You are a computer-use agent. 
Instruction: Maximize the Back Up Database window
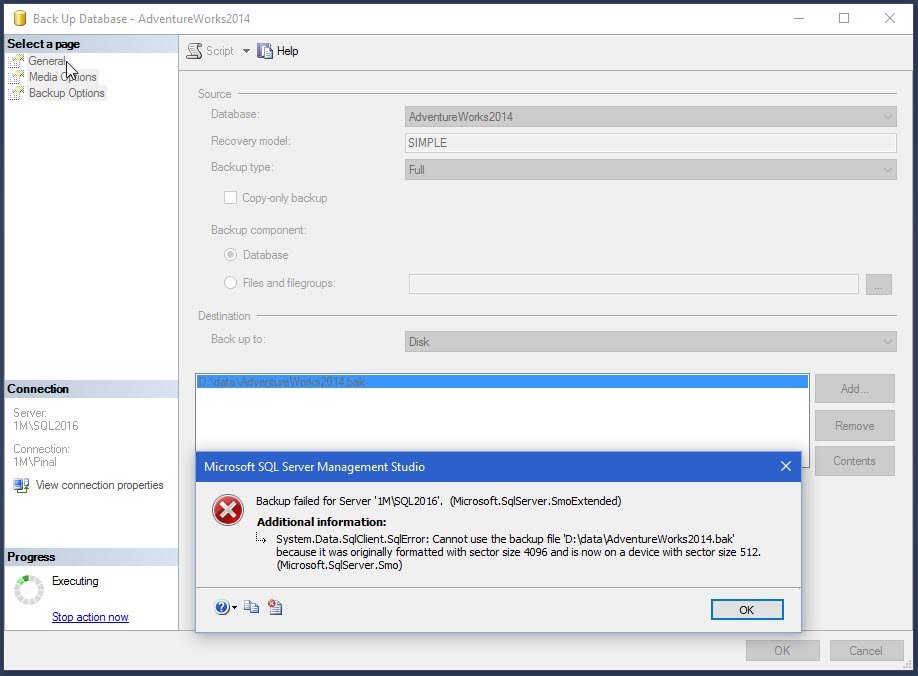844,18
